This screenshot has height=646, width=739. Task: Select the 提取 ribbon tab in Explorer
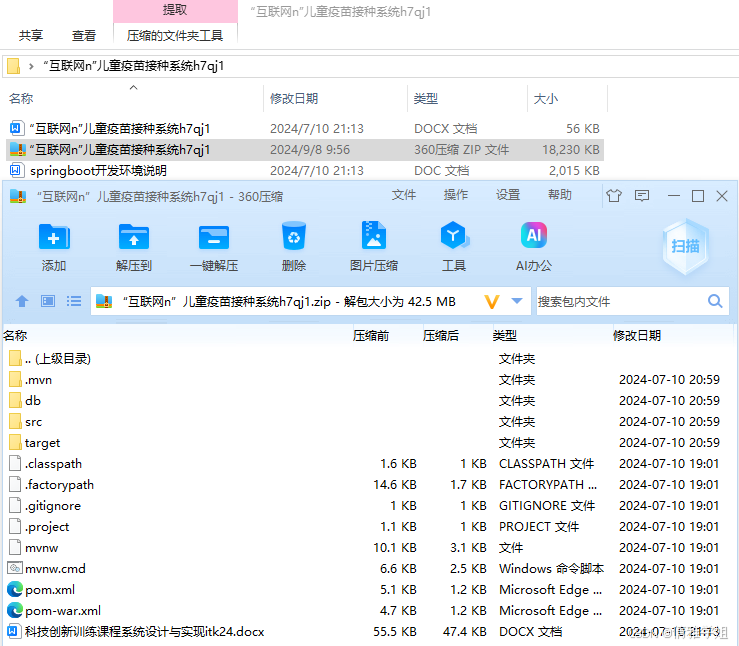175,10
